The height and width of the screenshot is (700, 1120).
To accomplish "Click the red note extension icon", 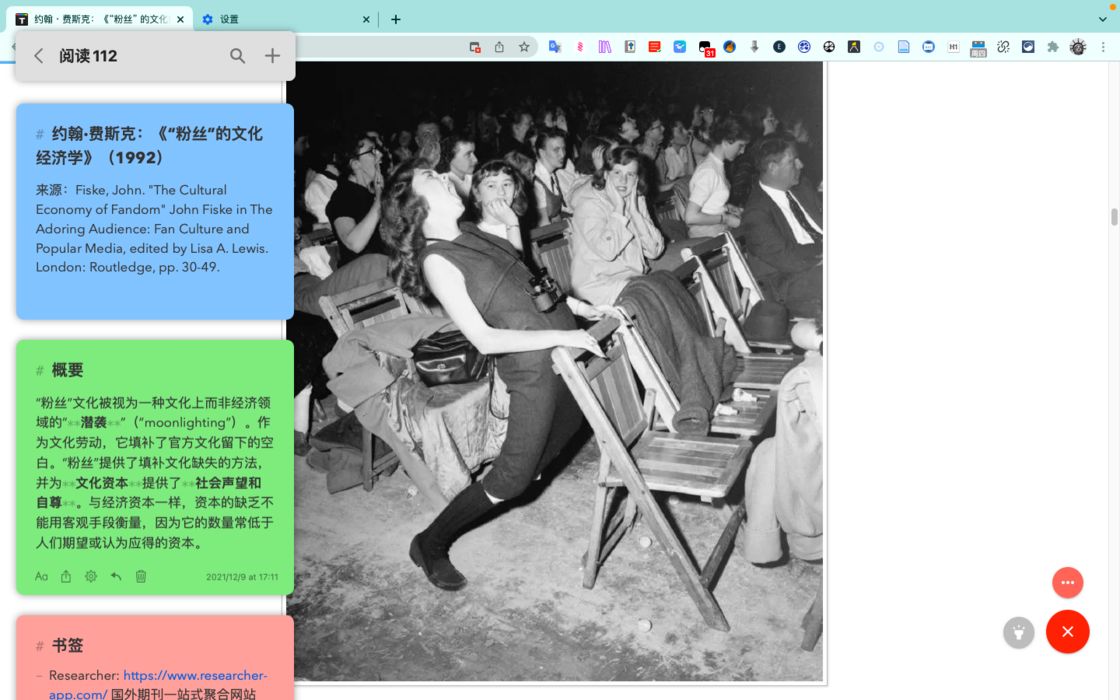I will click(654, 47).
